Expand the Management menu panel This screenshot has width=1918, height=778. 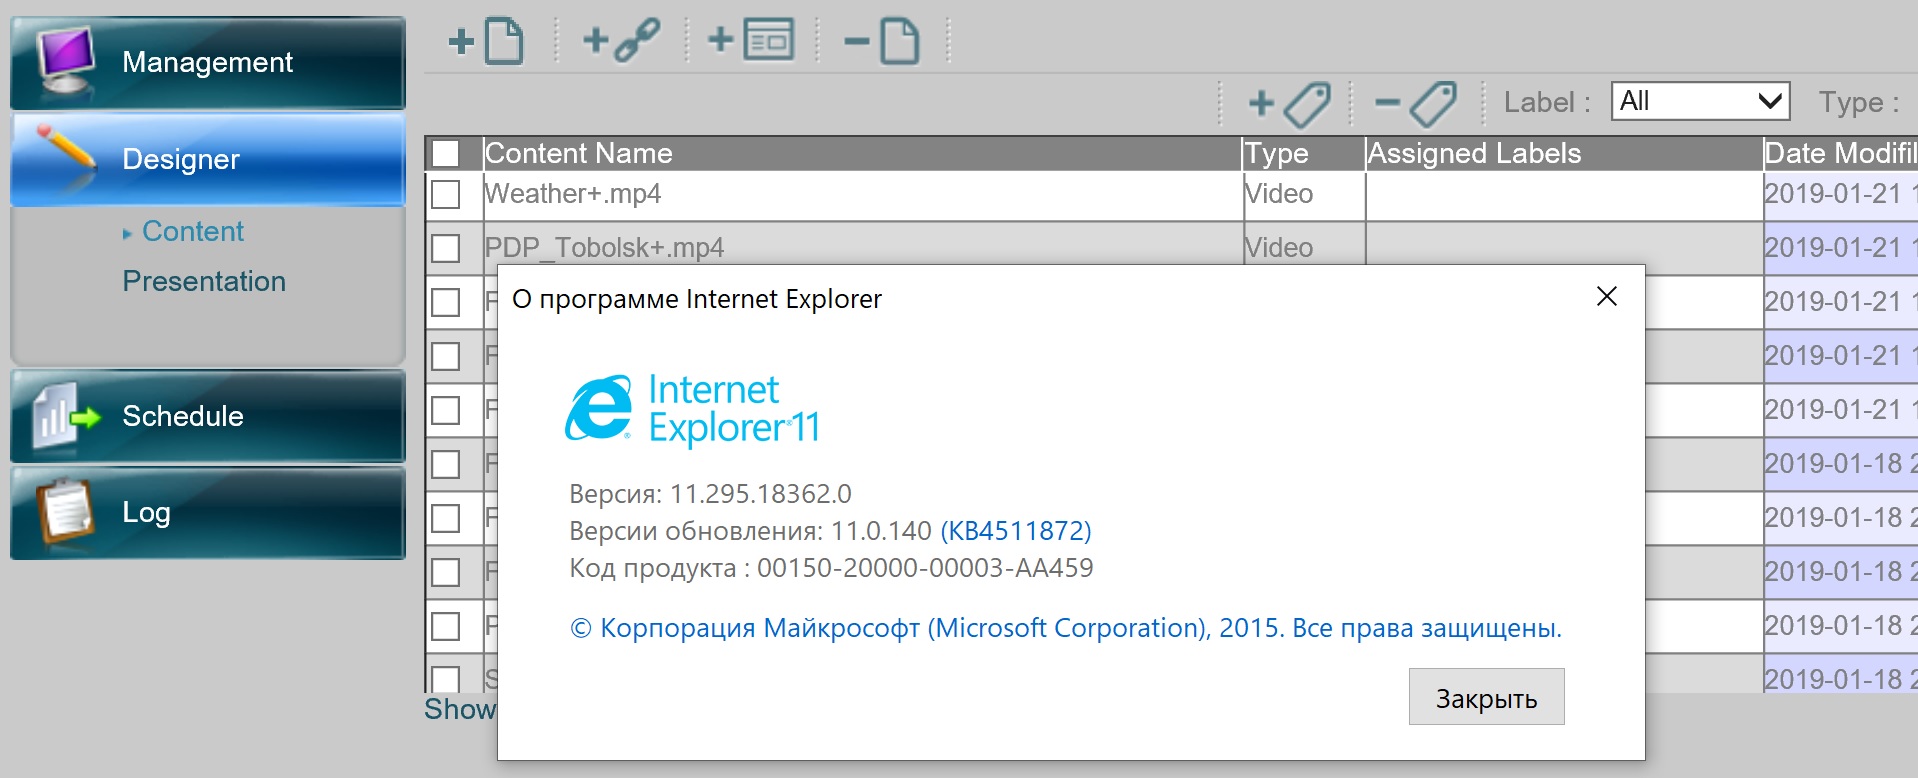tap(208, 63)
